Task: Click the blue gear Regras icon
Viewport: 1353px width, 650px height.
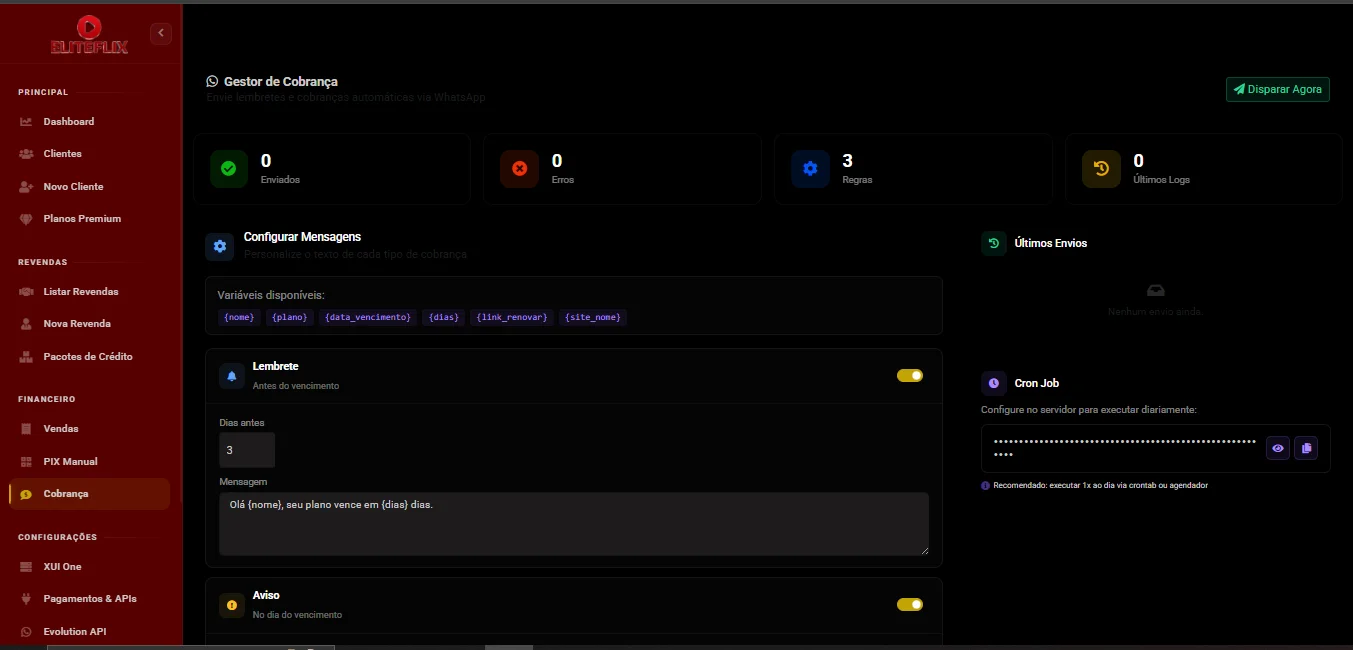Action: point(810,169)
